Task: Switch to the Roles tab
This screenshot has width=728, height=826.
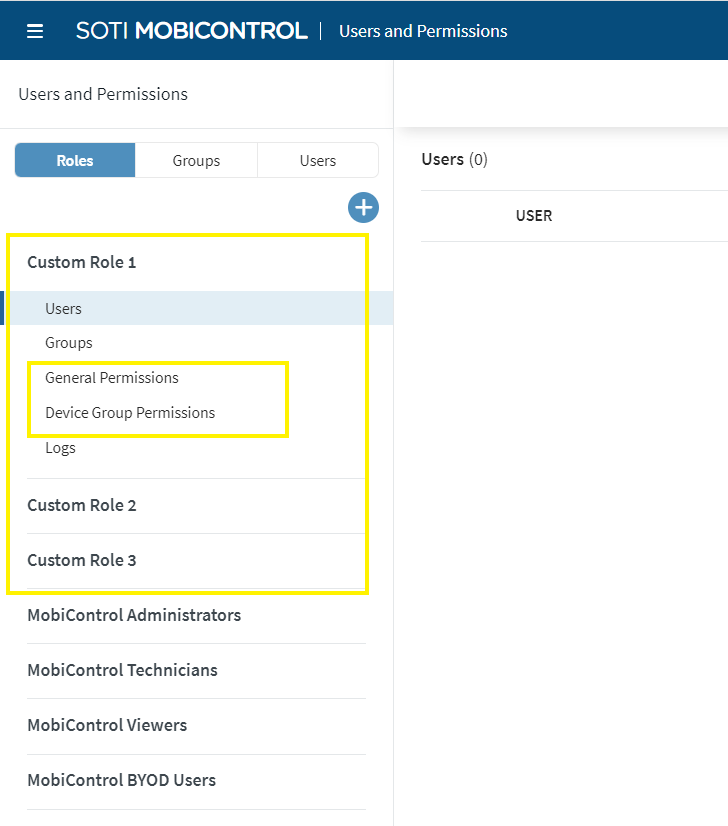Action: click(75, 160)
